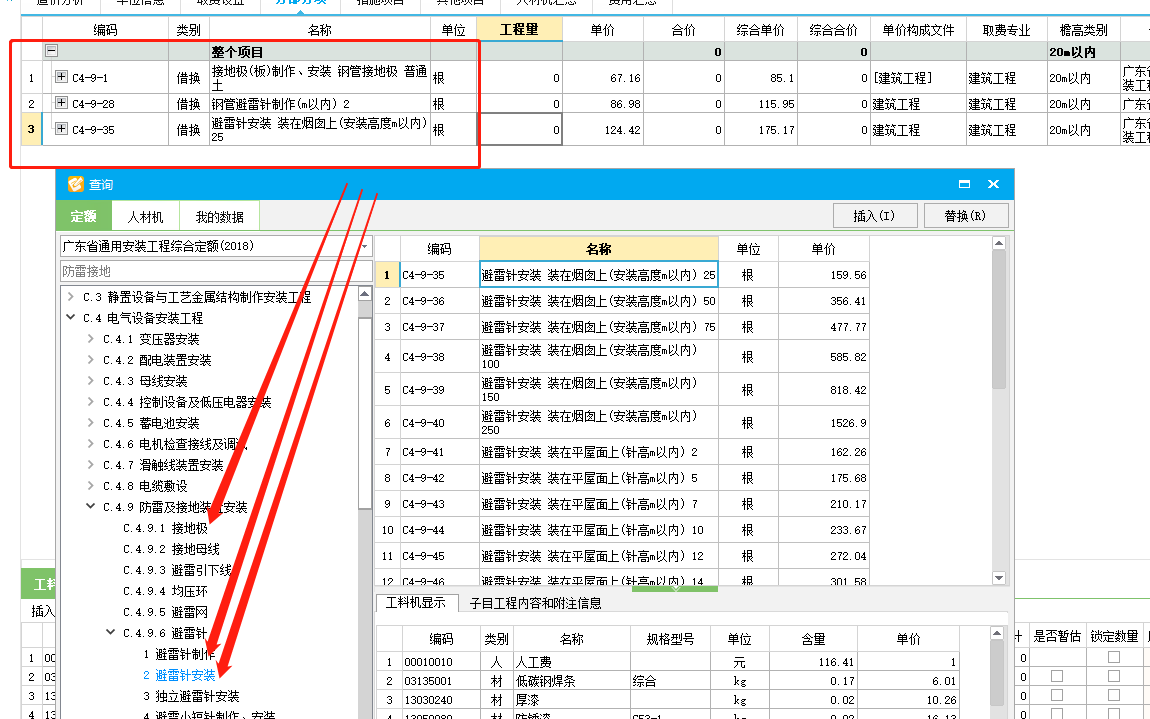Image resolution: width=1150 pixels, height=719 pixels.
Task: Toggle 锁定数量 checkbox in first row
Action: tap(1113, 657)
